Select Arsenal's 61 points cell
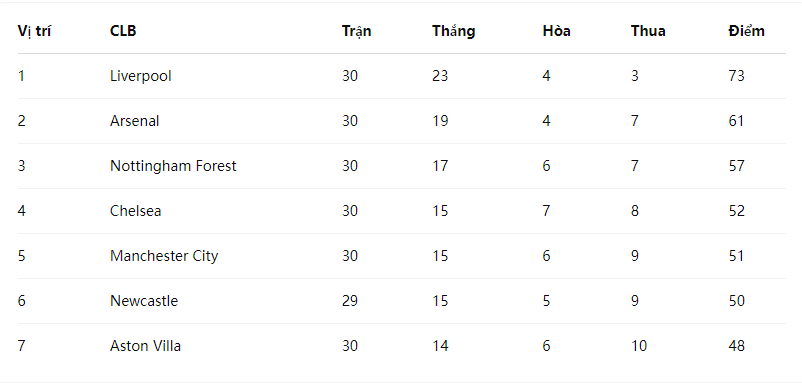This screenshot has width=802, height=383. pos(737,121)
